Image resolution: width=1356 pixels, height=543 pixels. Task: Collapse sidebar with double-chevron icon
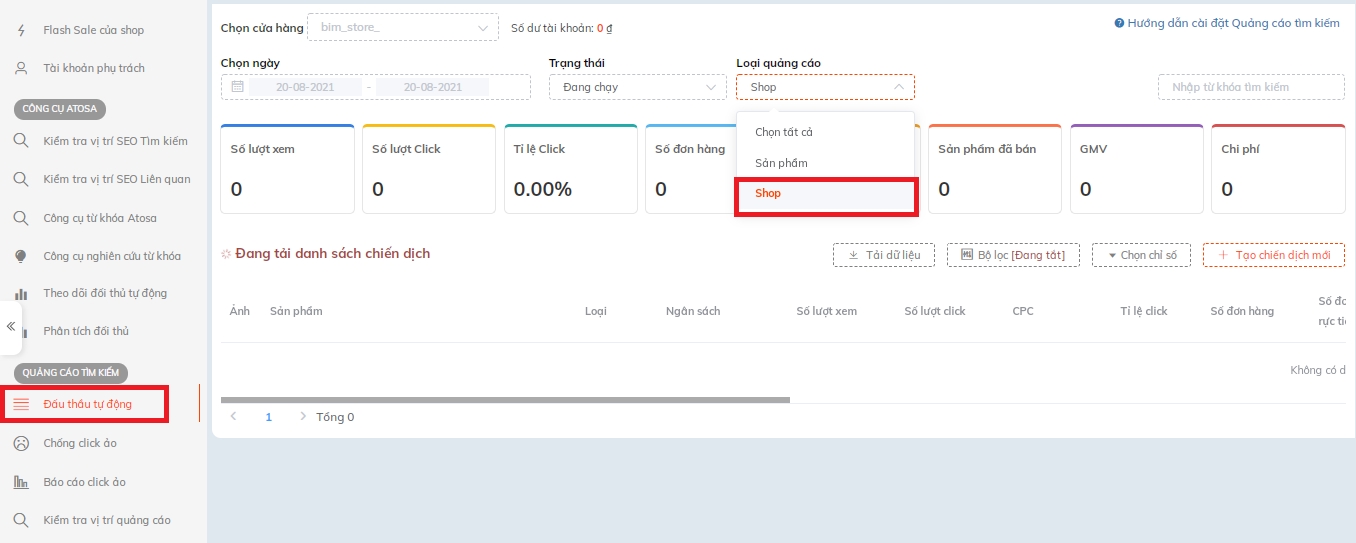click(x=11, y=327)
